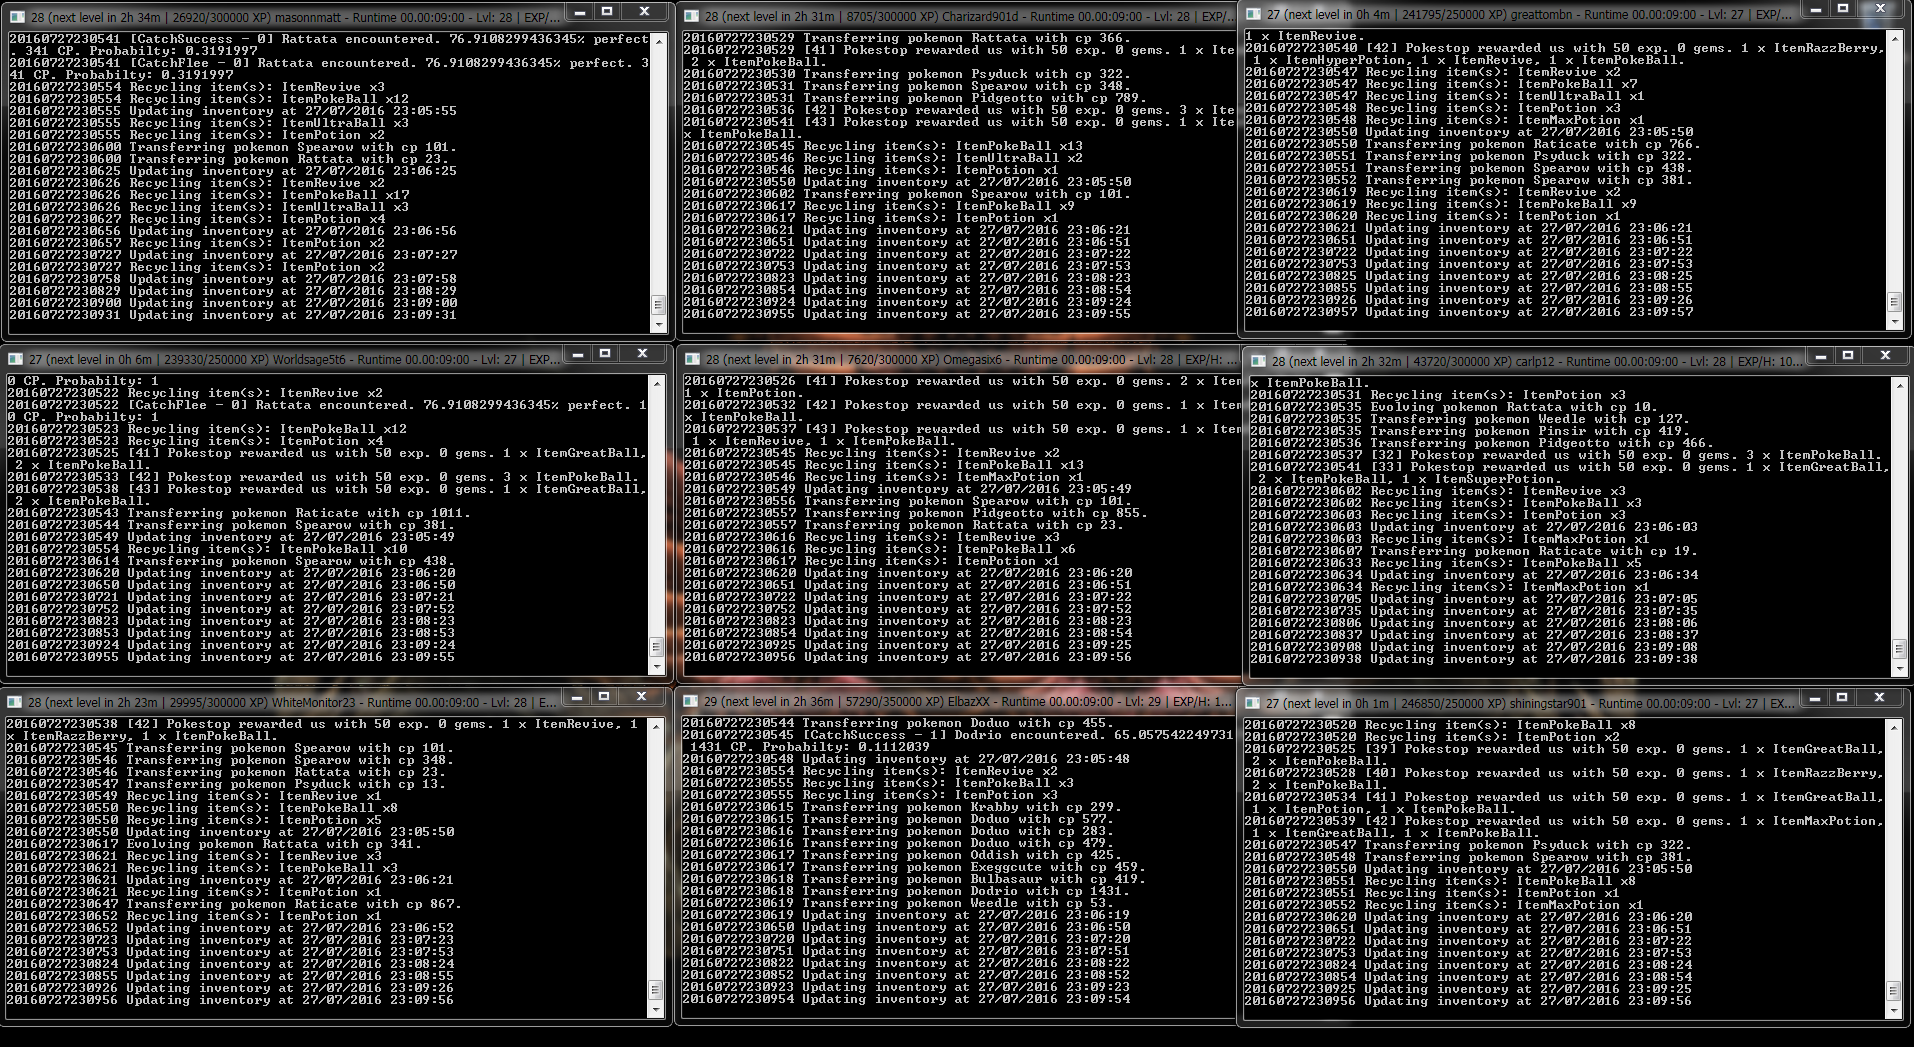This screenshot has height=1047, width=1914.
Task: Close the shiningstar901 console window
Action: 1880,698
